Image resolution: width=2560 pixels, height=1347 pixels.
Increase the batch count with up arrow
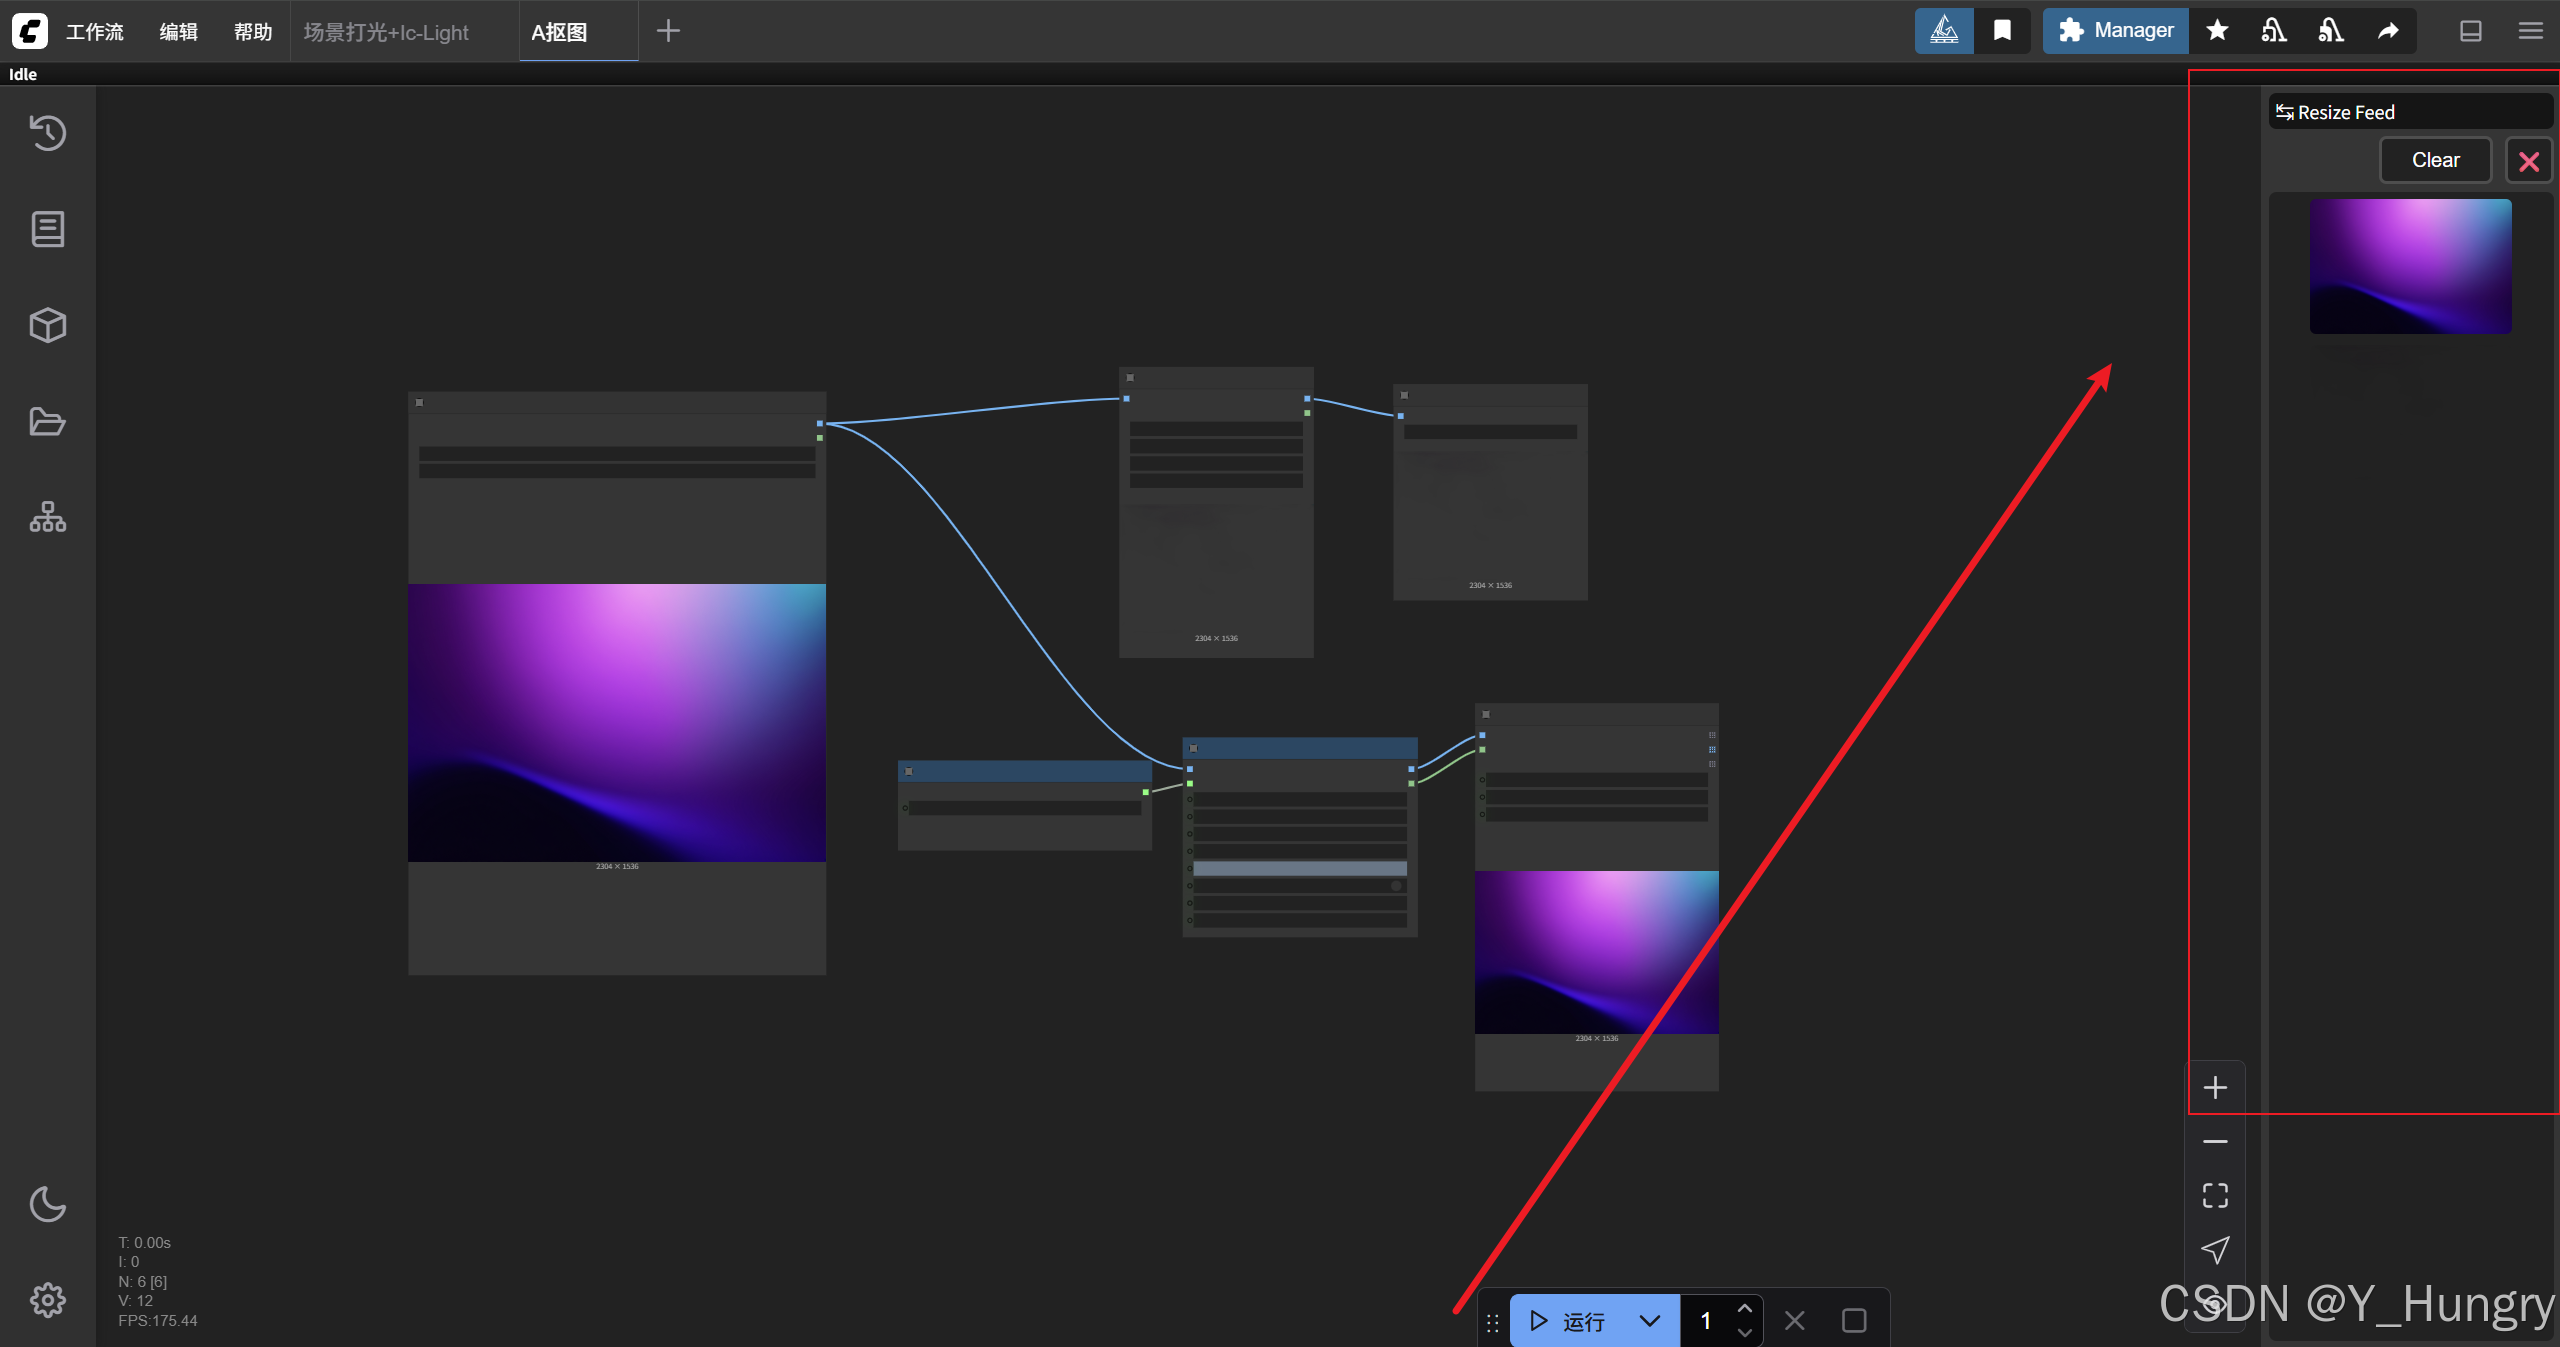[1745, 1309]
